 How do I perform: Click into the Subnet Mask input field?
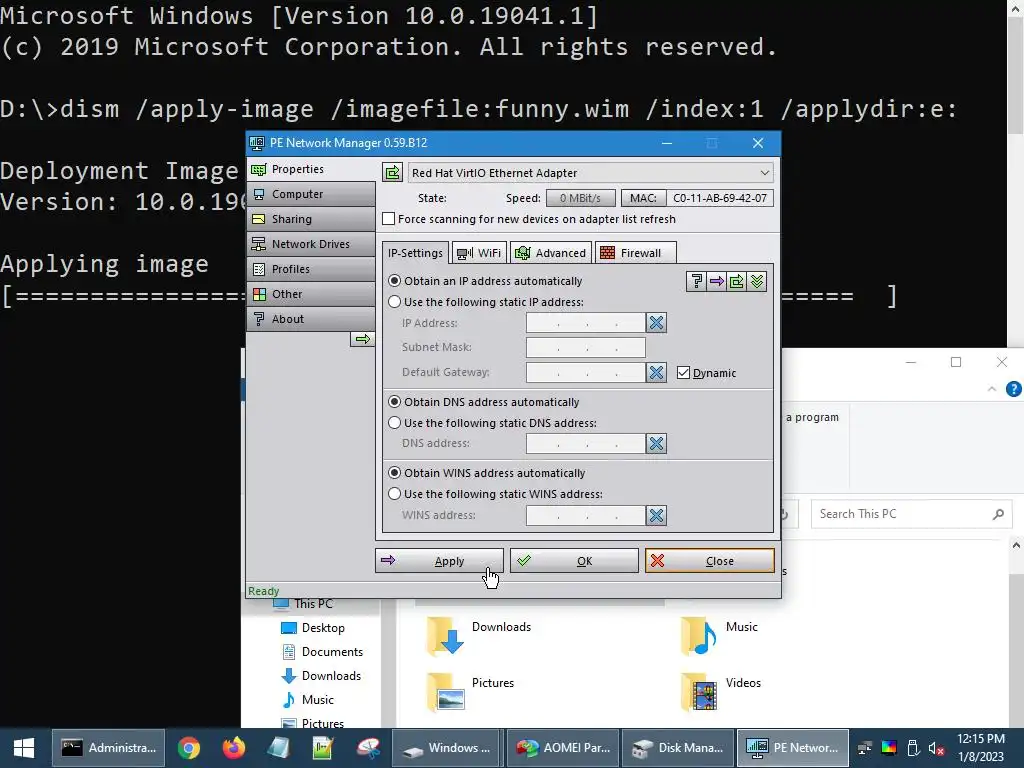pyautogui.click(x=586, y=347)
